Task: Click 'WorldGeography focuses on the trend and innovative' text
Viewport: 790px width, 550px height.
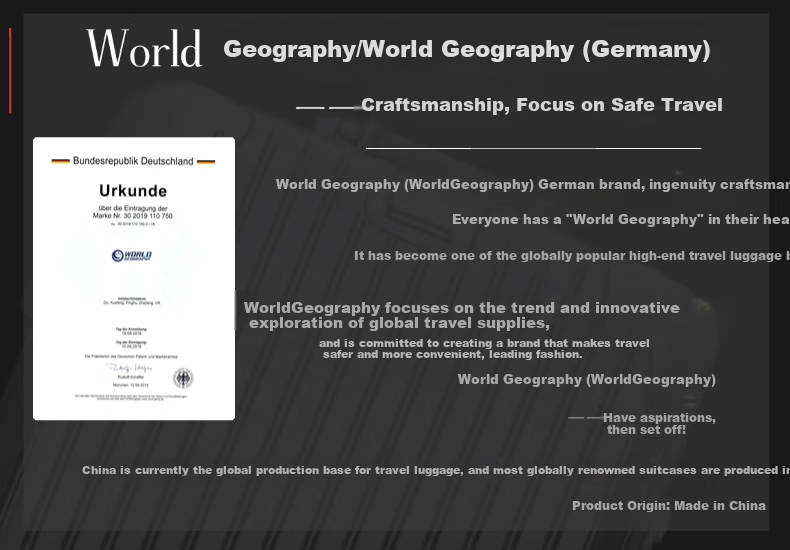Action: (x=462, y=315)
